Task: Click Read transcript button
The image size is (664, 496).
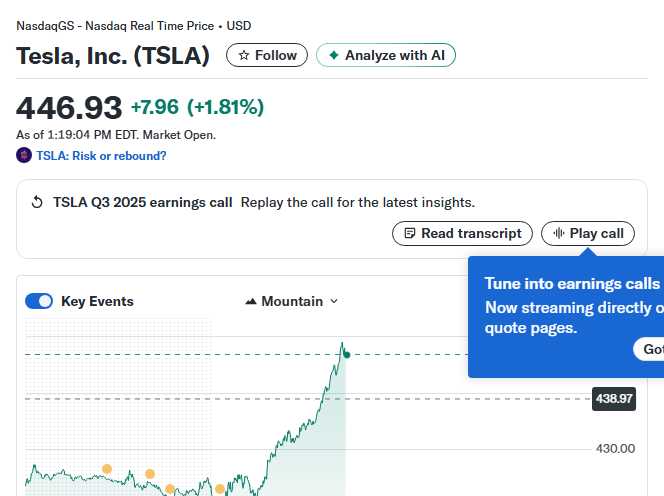Action: 462,233
